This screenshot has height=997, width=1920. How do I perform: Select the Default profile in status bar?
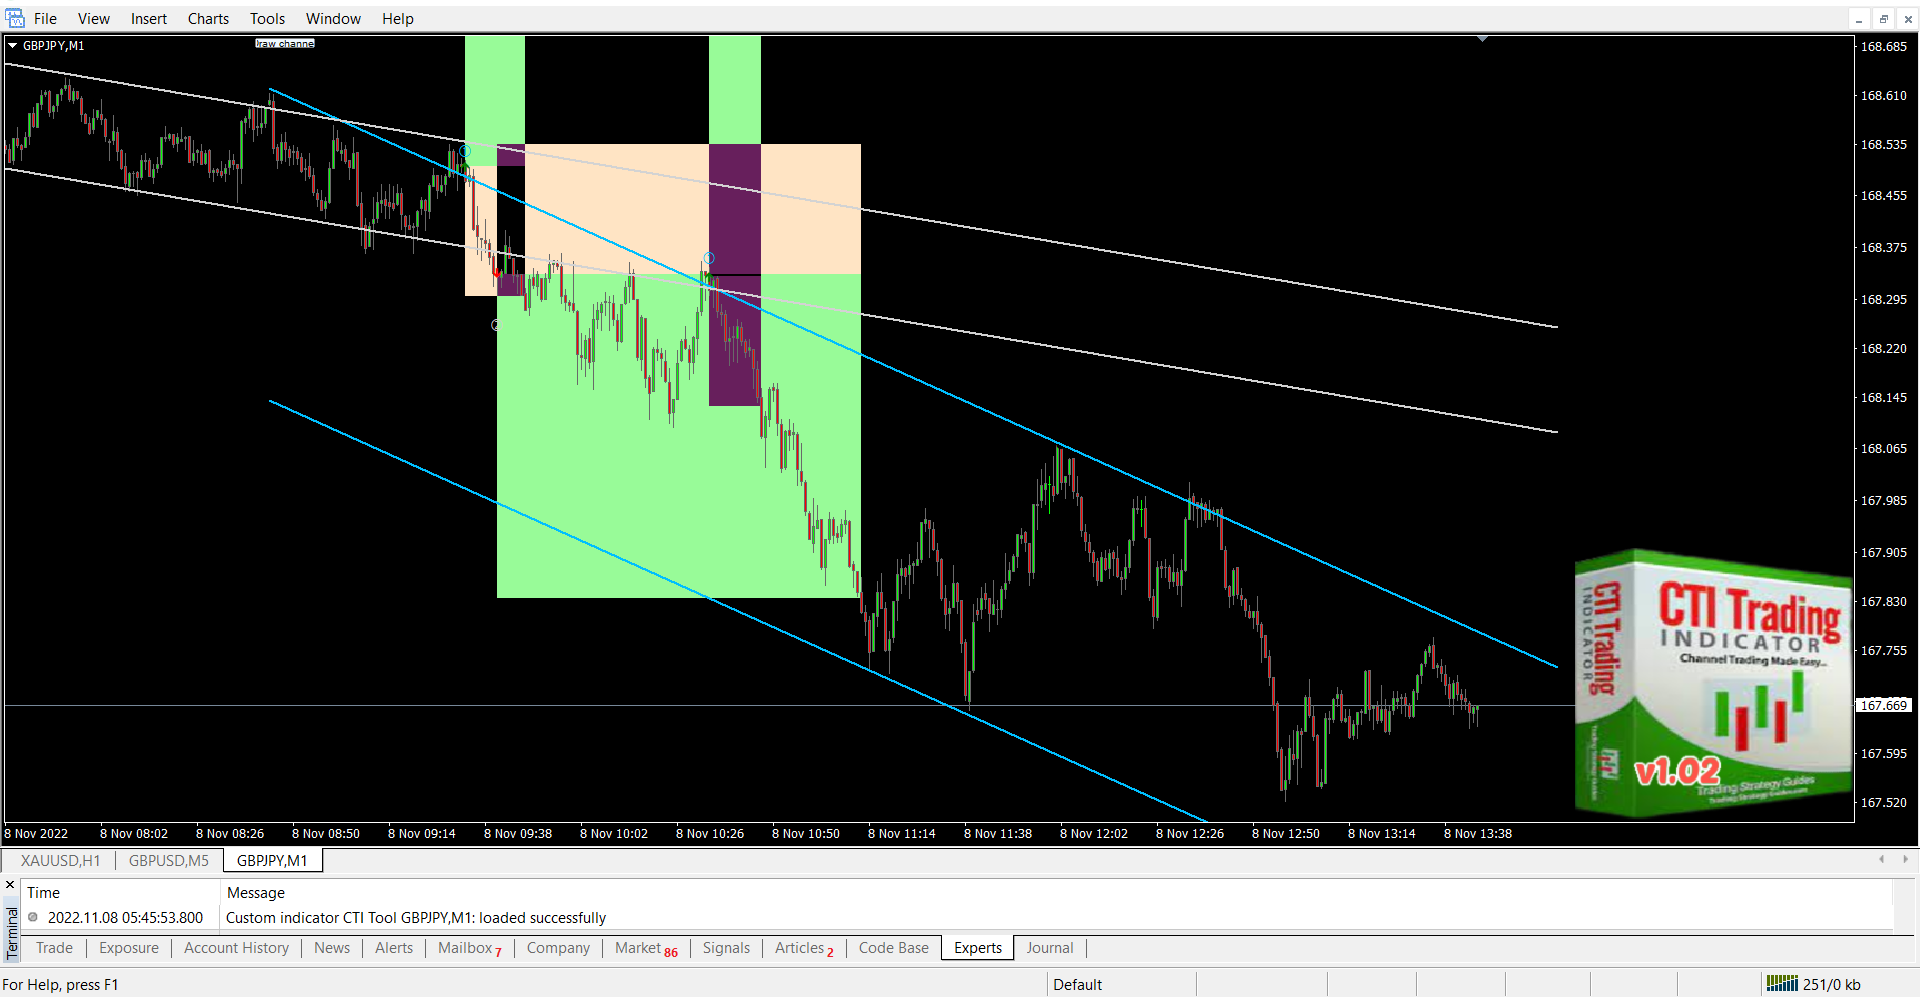click(1077, 984)
